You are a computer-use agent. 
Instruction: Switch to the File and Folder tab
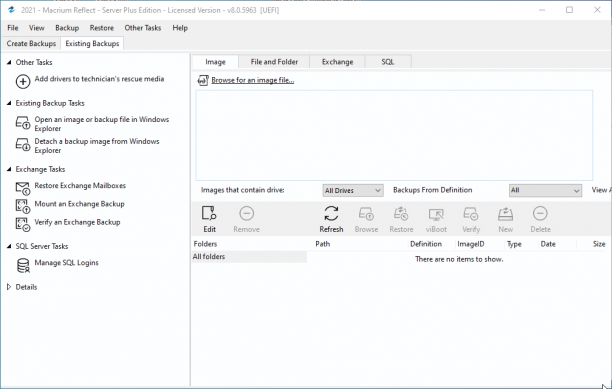[x=274, y=62]
